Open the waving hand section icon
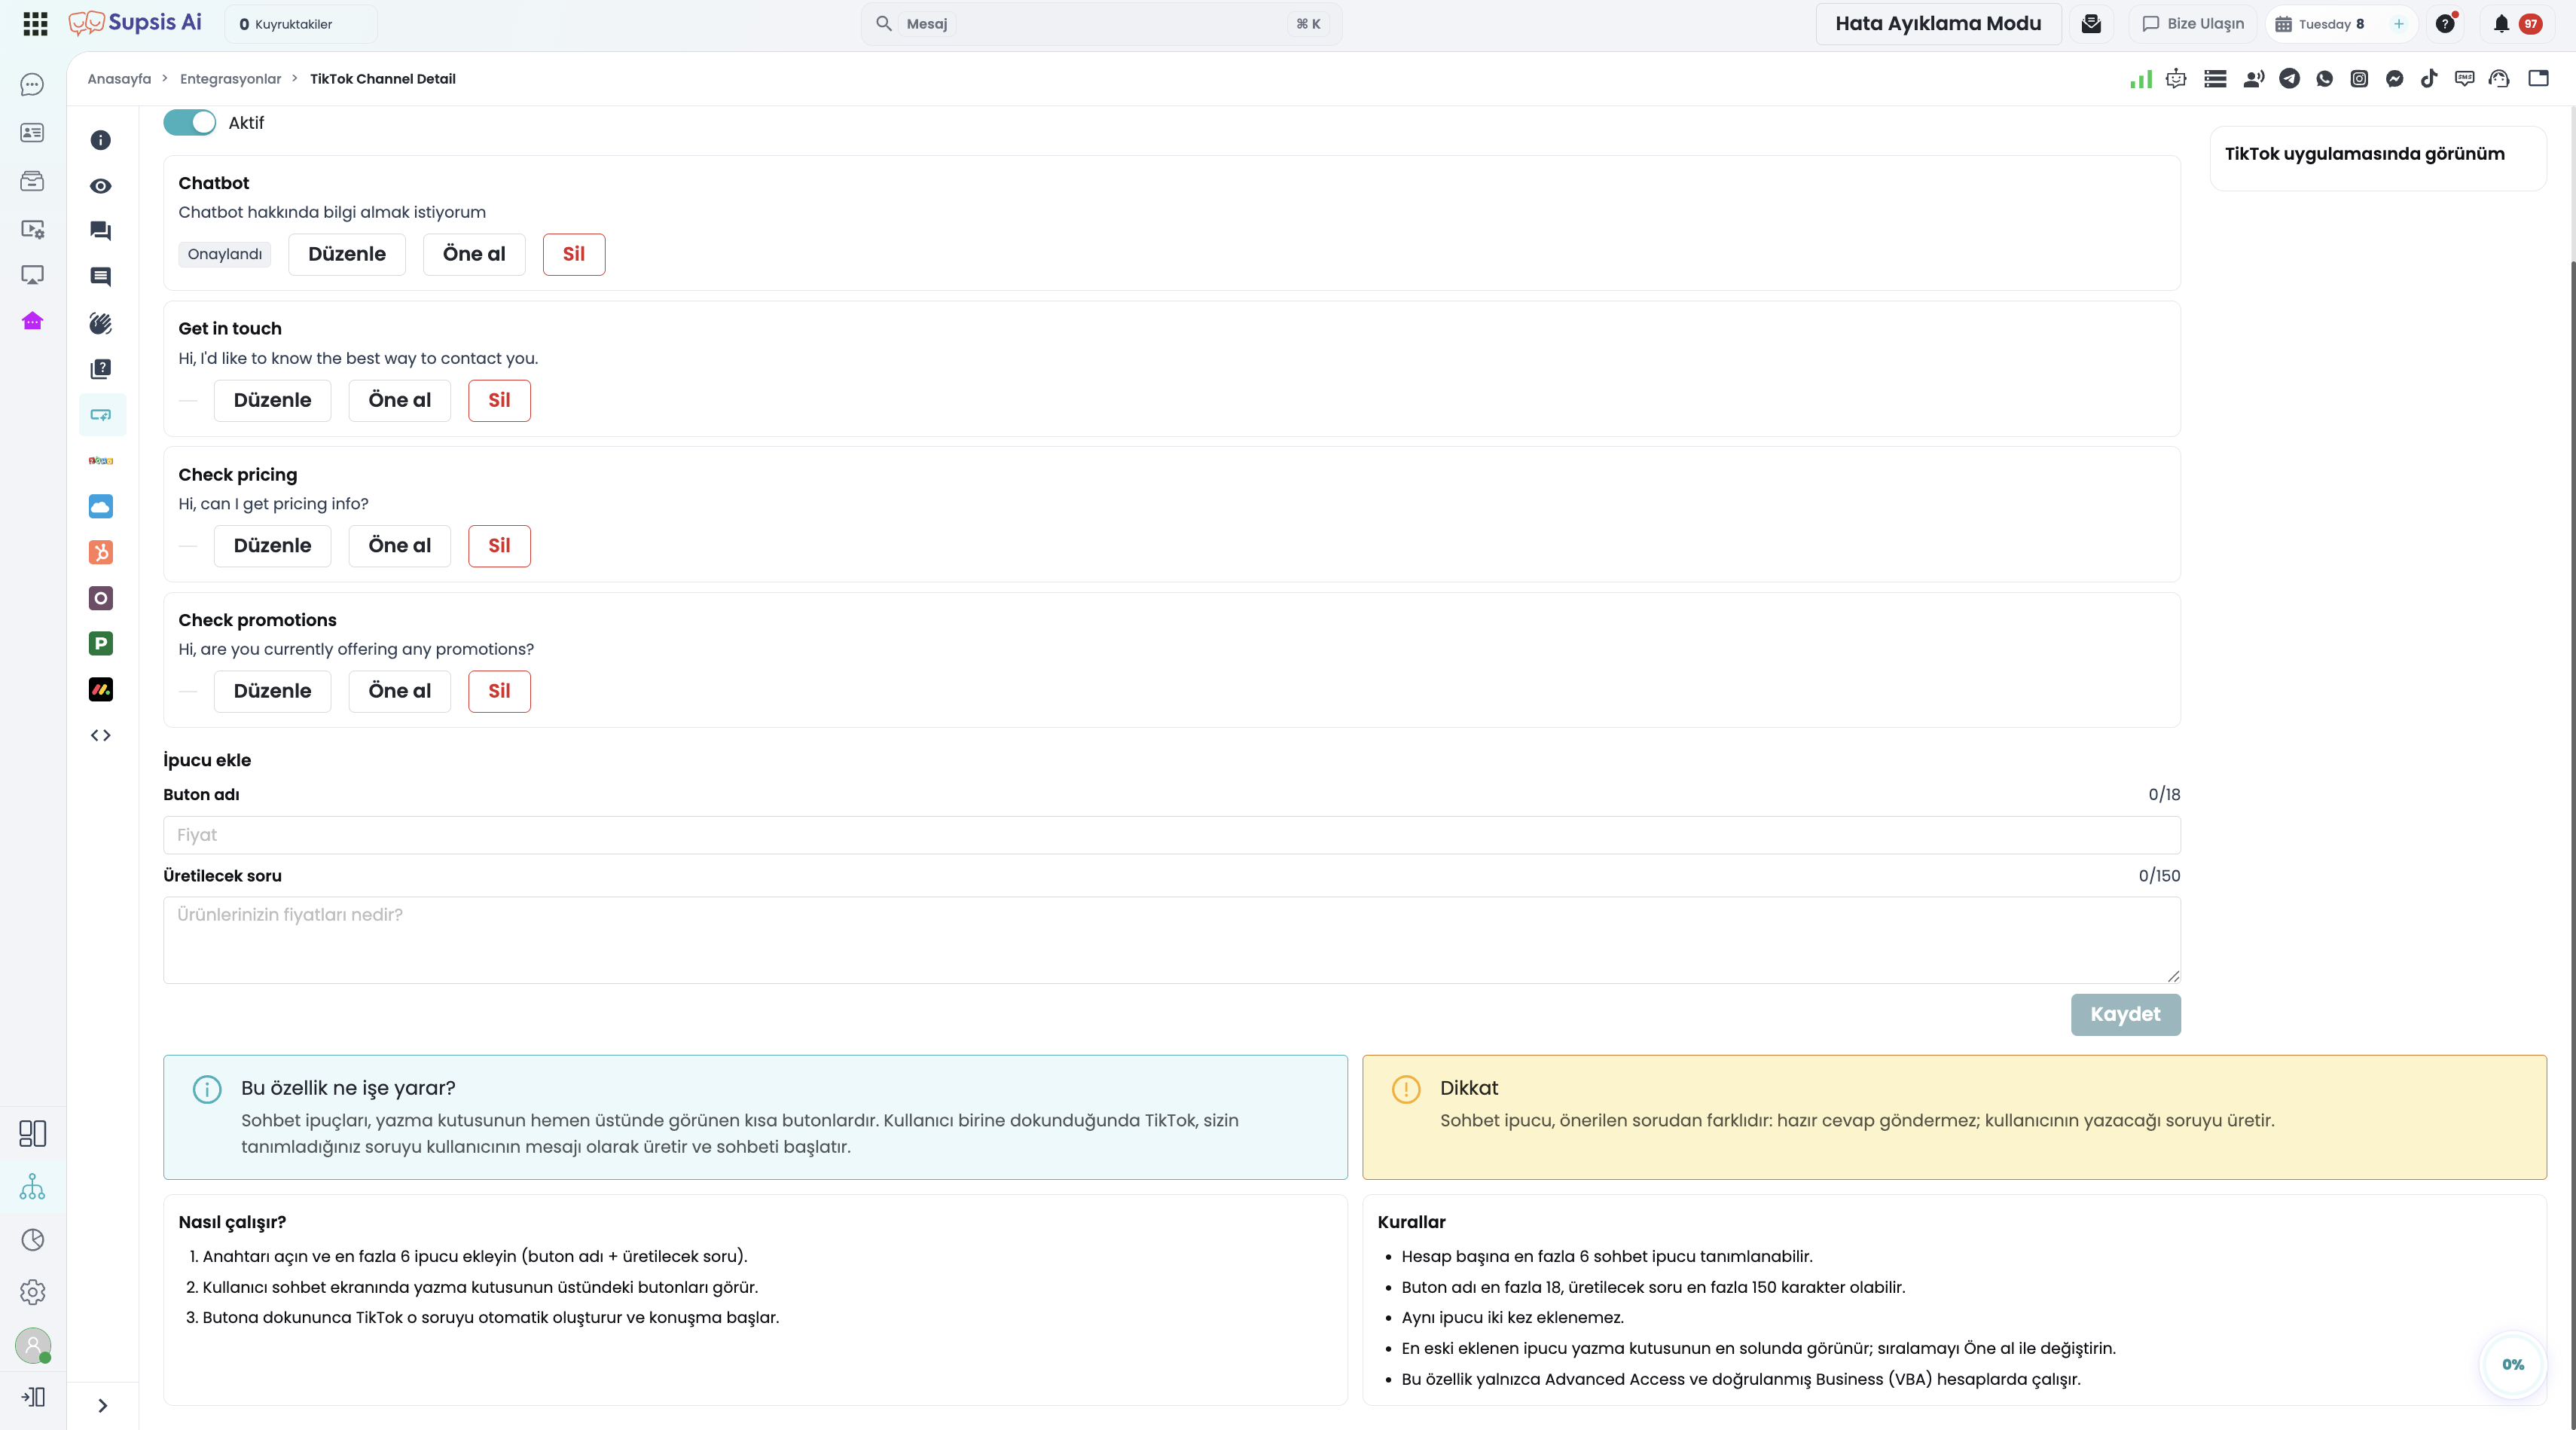The image size is (2576, 1430). click(x=101, y=323)
